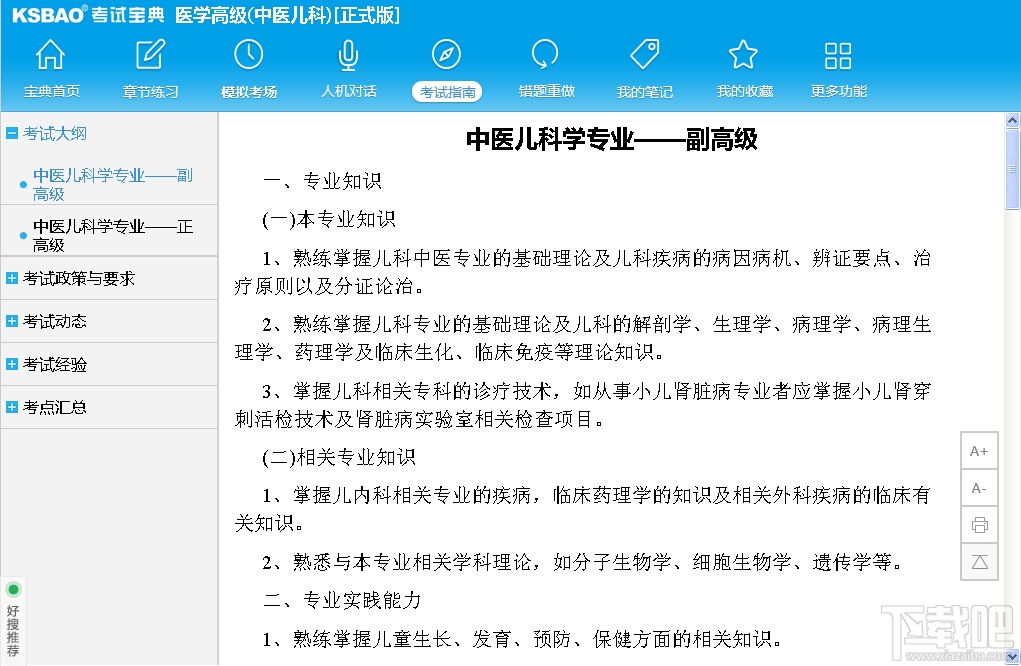Viewport: 1021px width, 666px height.
Task: Open 我的笔记 tag icon
Action: coord(645,55)
